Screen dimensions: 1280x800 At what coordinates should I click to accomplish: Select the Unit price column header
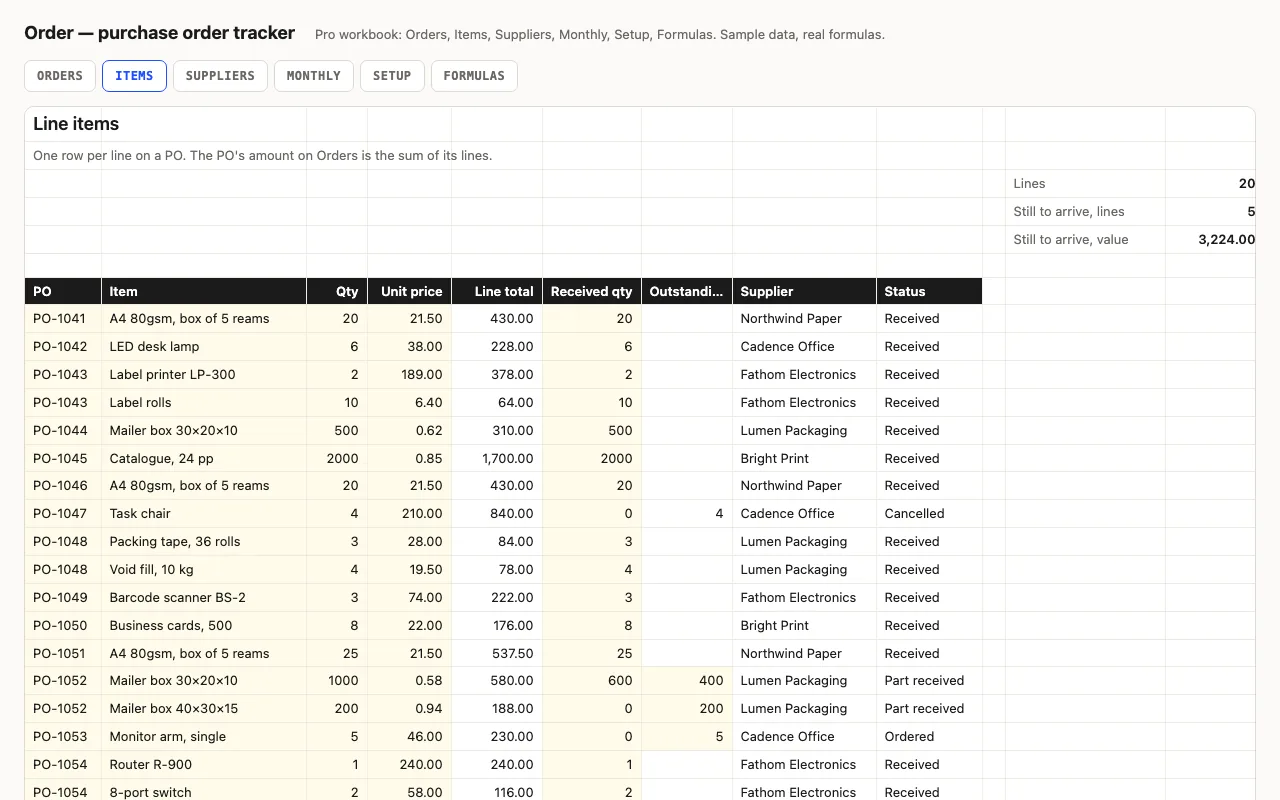[410, 291]
